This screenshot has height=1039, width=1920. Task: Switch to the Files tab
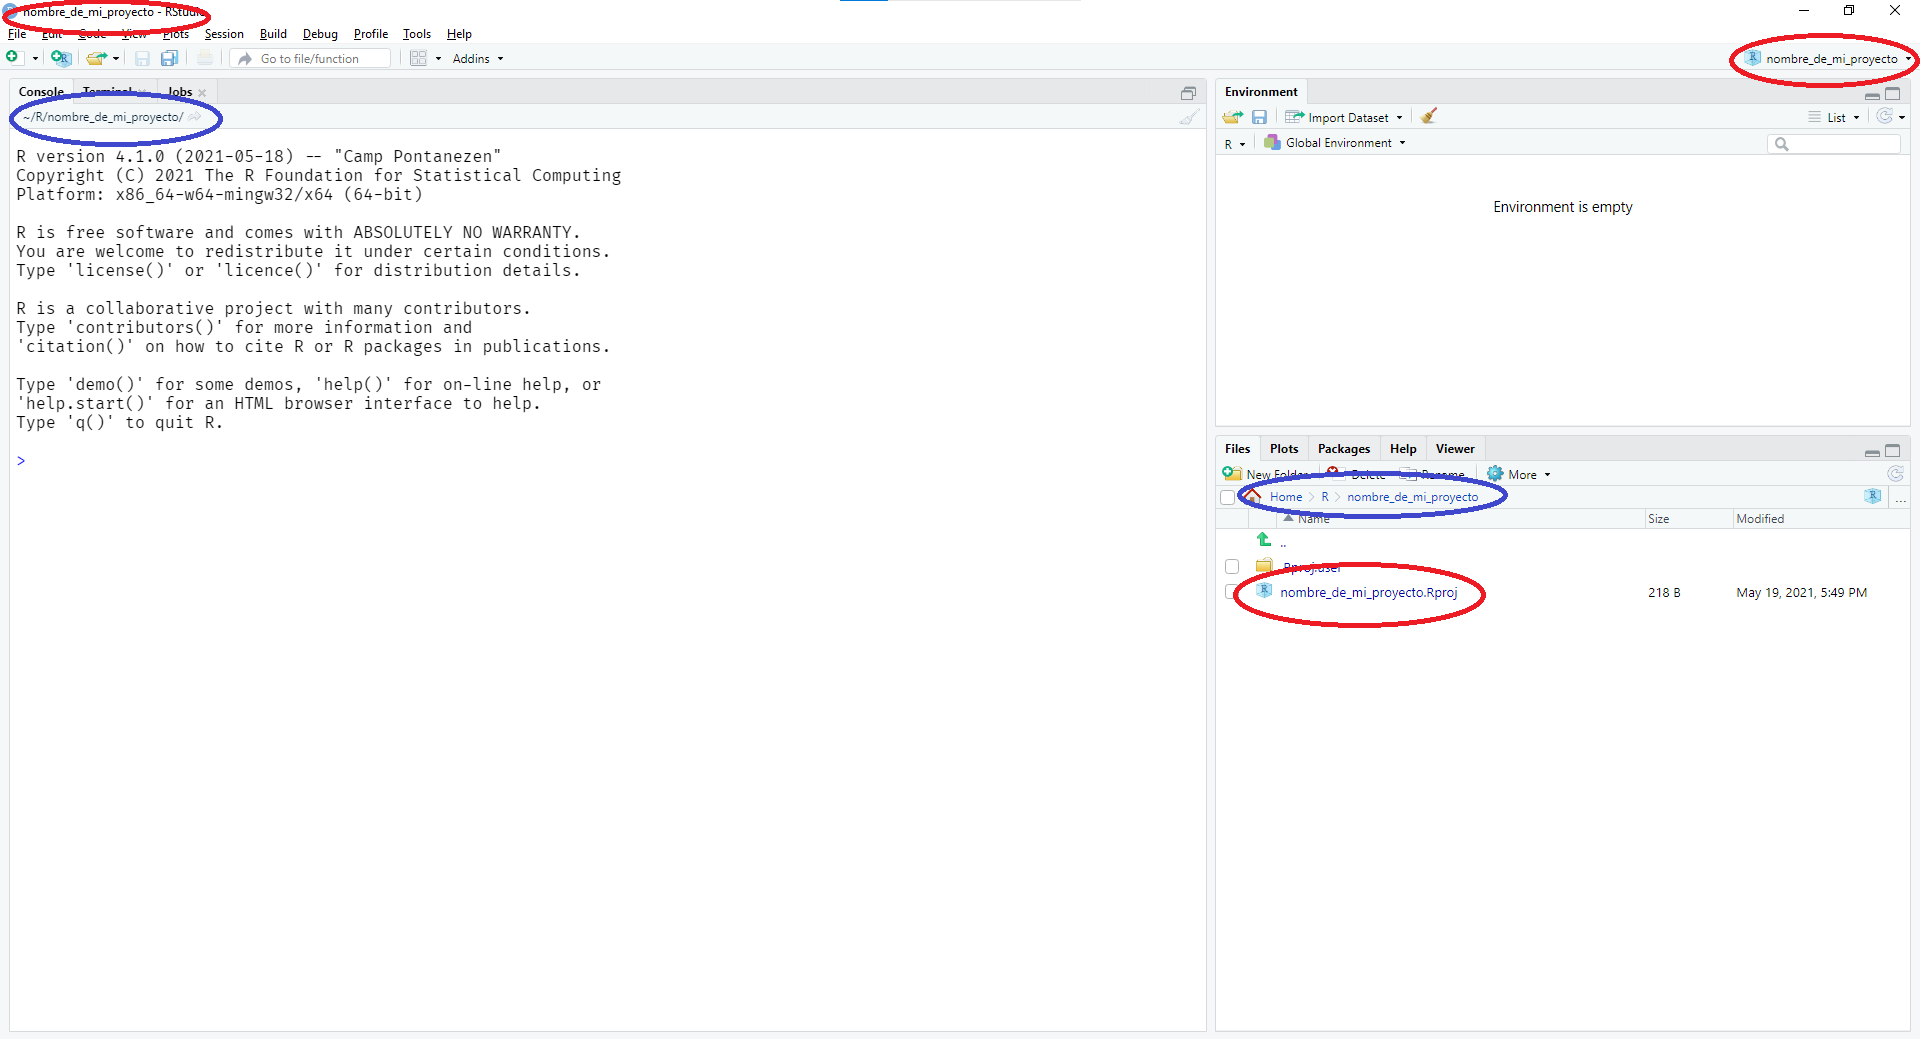click(x=1237, y=449)
